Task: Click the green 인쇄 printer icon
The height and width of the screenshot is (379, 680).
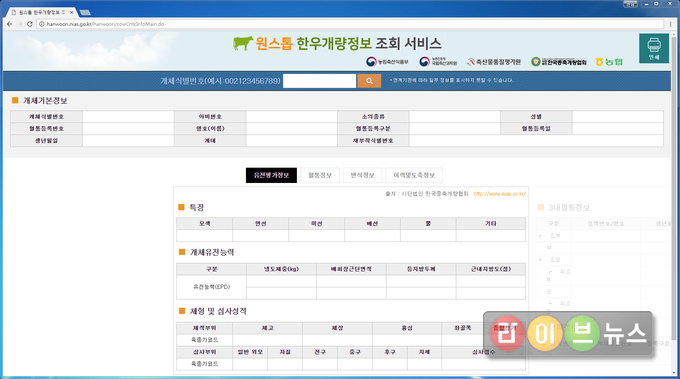Action: coord(654,48)
